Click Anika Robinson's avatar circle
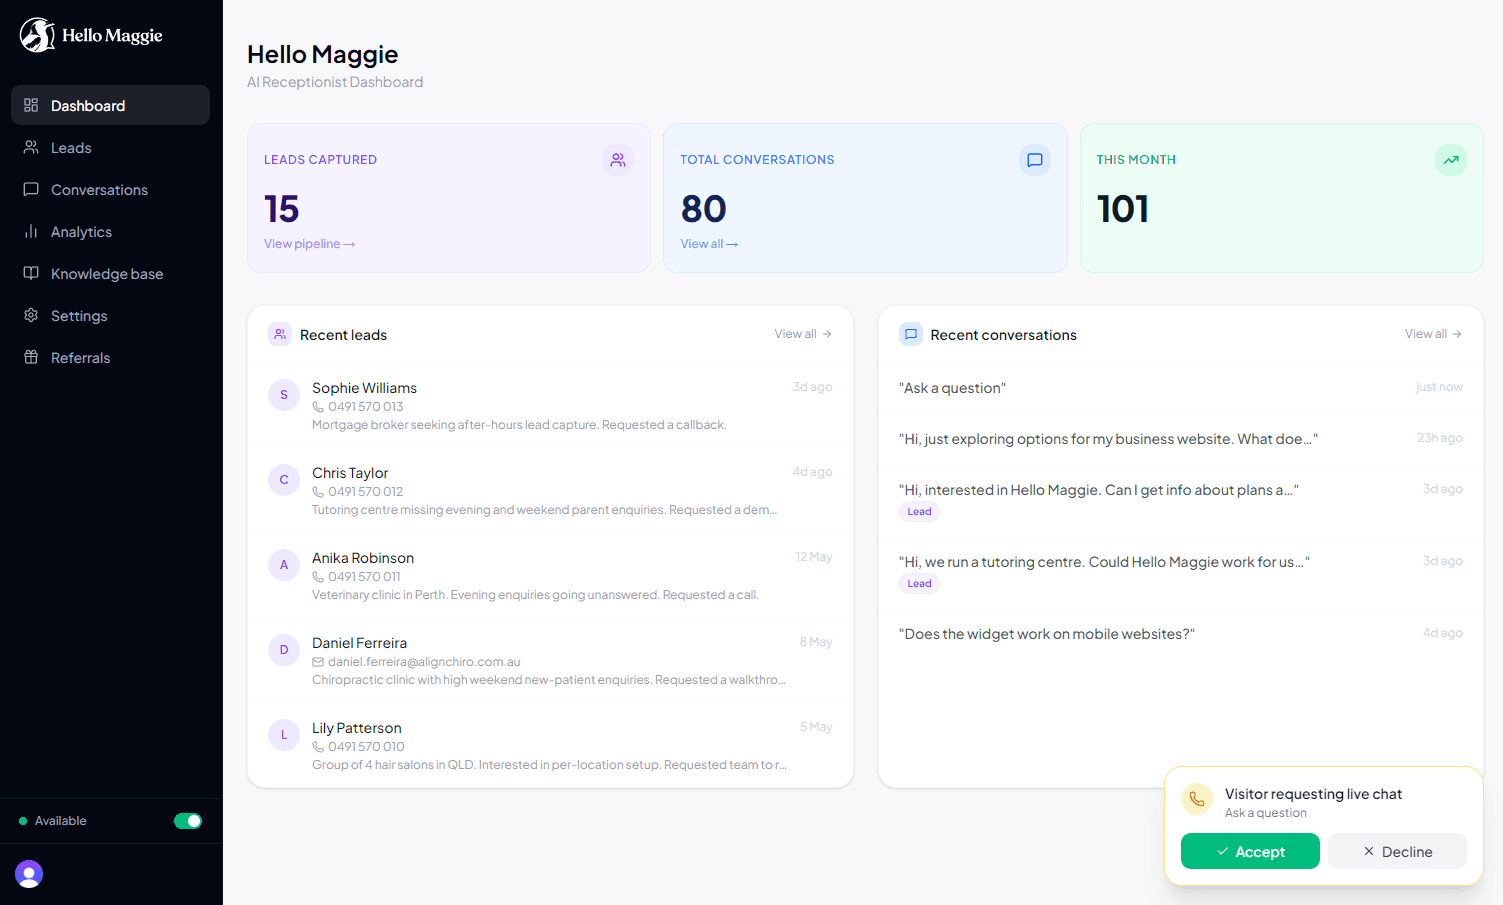Image resolution: width=1503 pixels, height=905 pixels. [284, 565]
